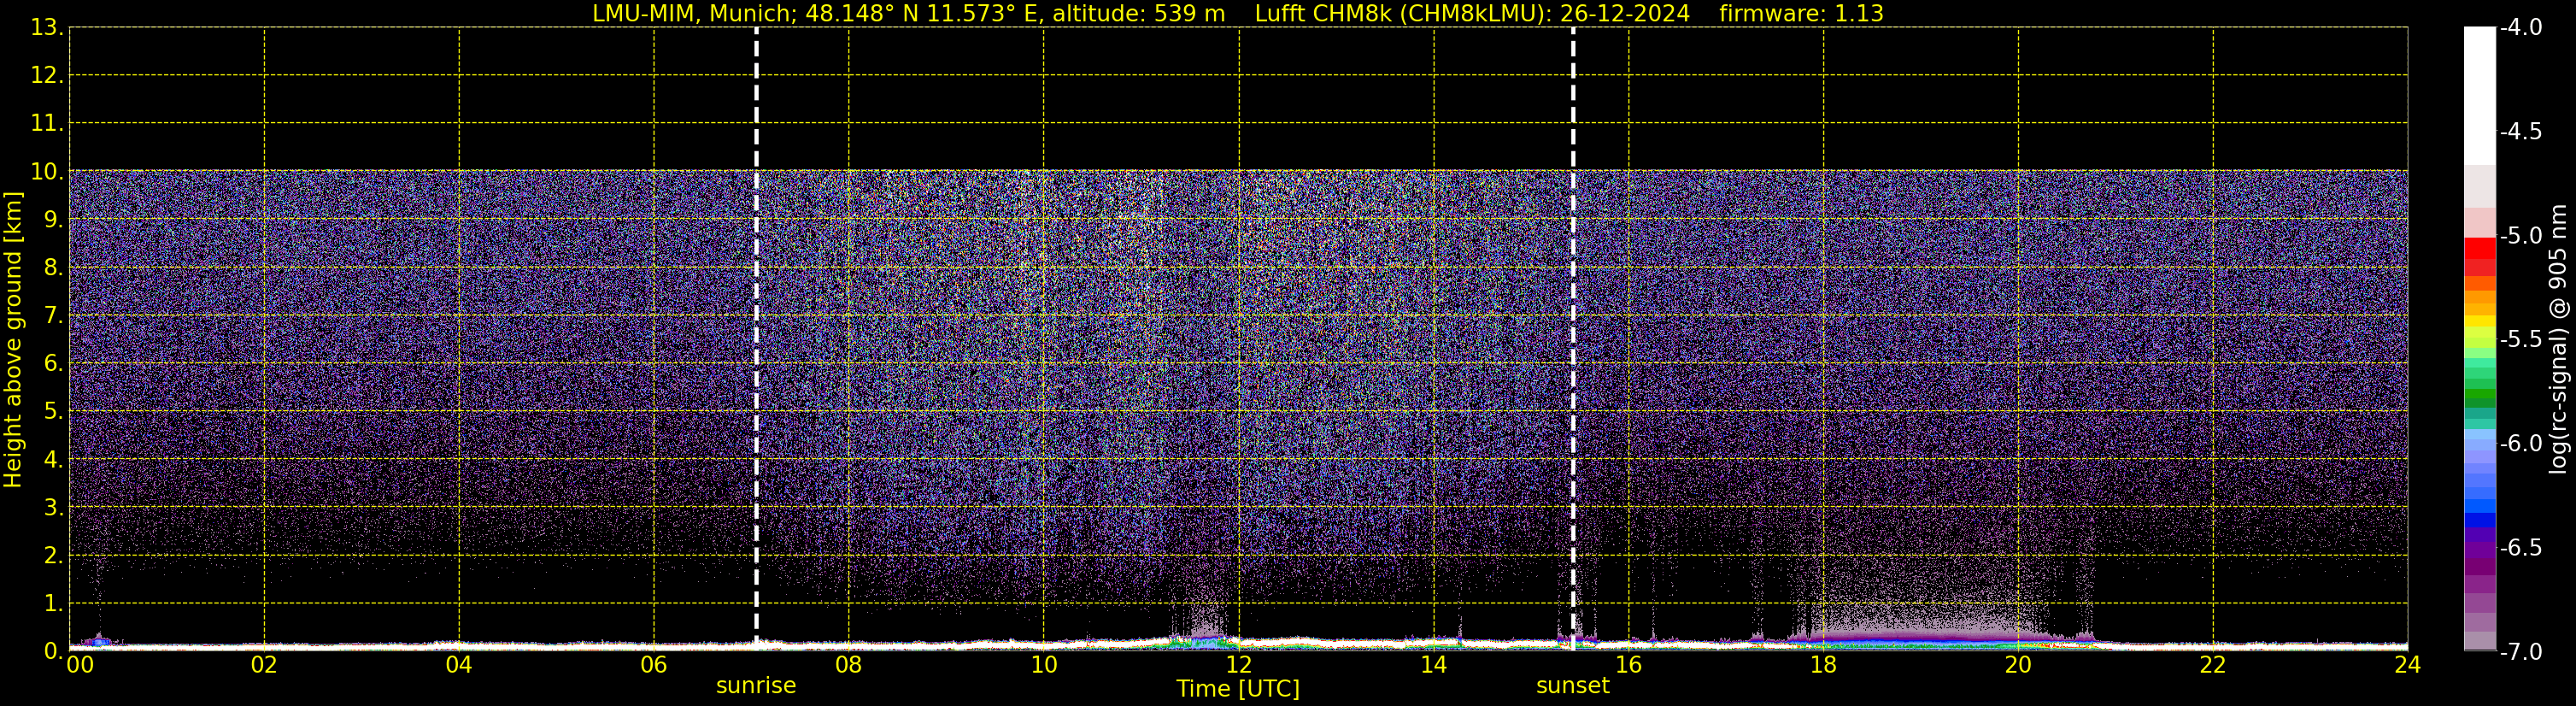The height and width of the screenshot is (706, 2576).
Task: Click the '-4.5' colorbar tick label
Action: (x=2521, y=131)
